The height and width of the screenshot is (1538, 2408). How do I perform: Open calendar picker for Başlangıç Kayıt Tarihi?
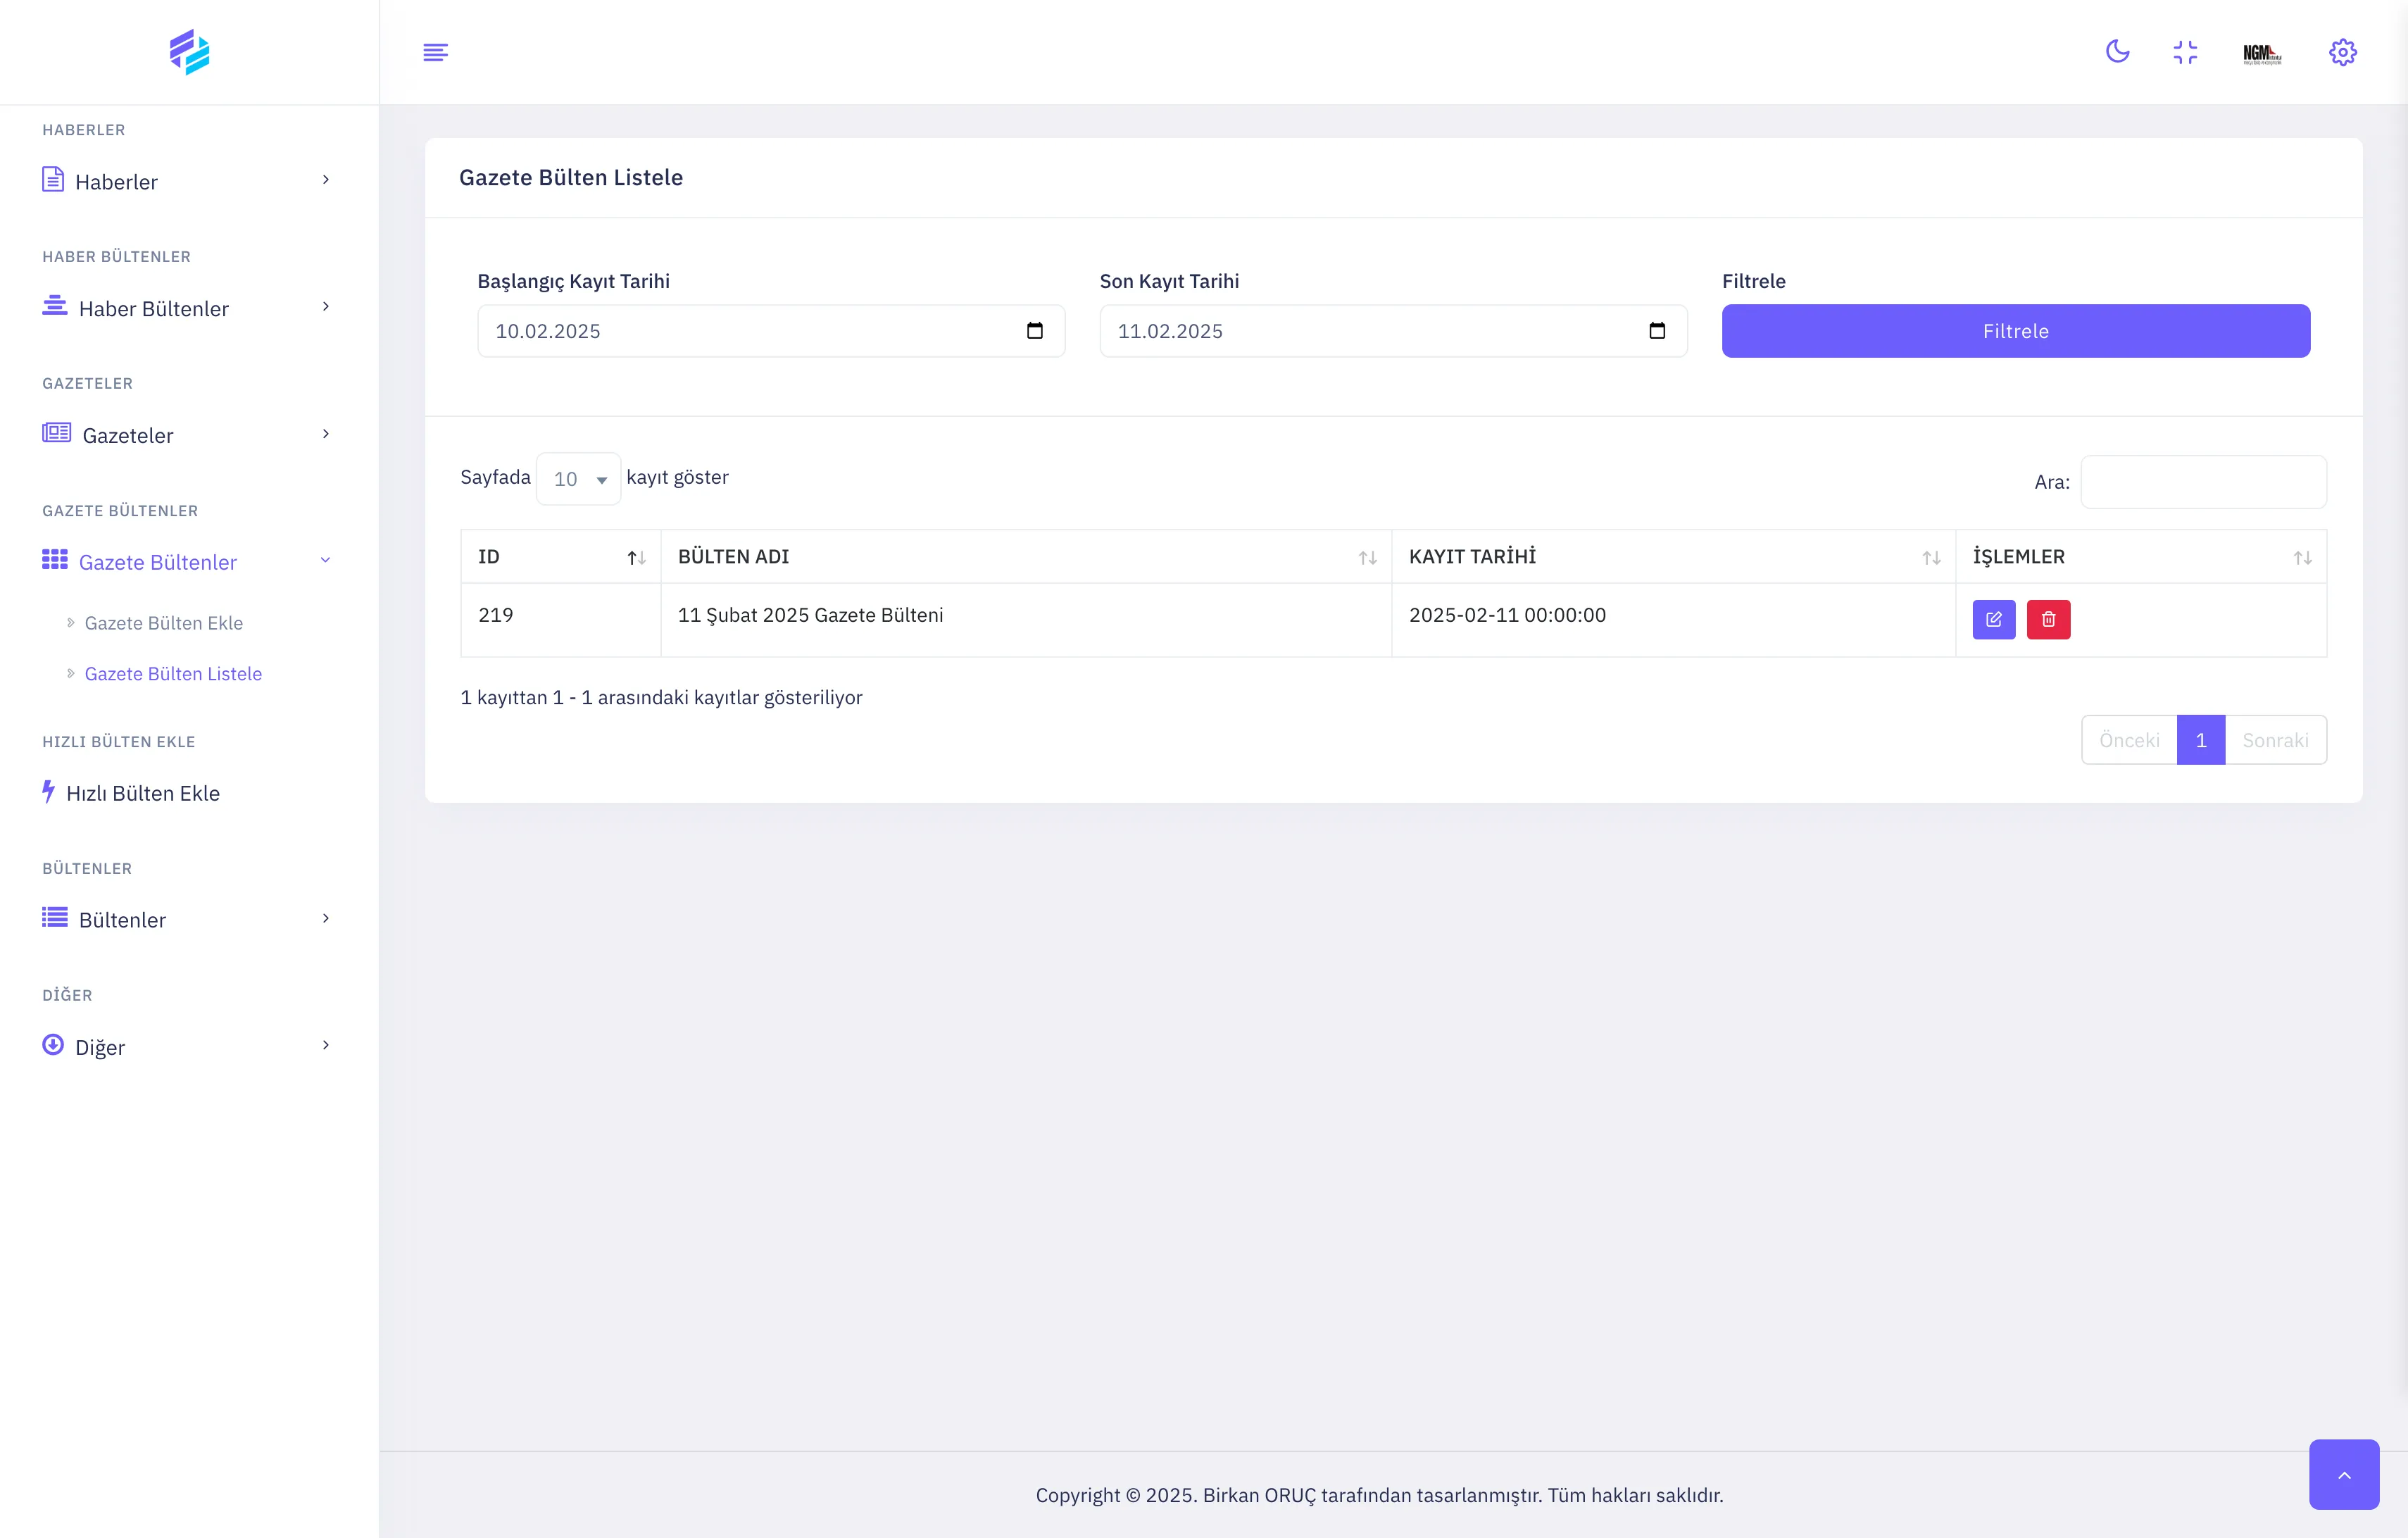(1034, 331)
